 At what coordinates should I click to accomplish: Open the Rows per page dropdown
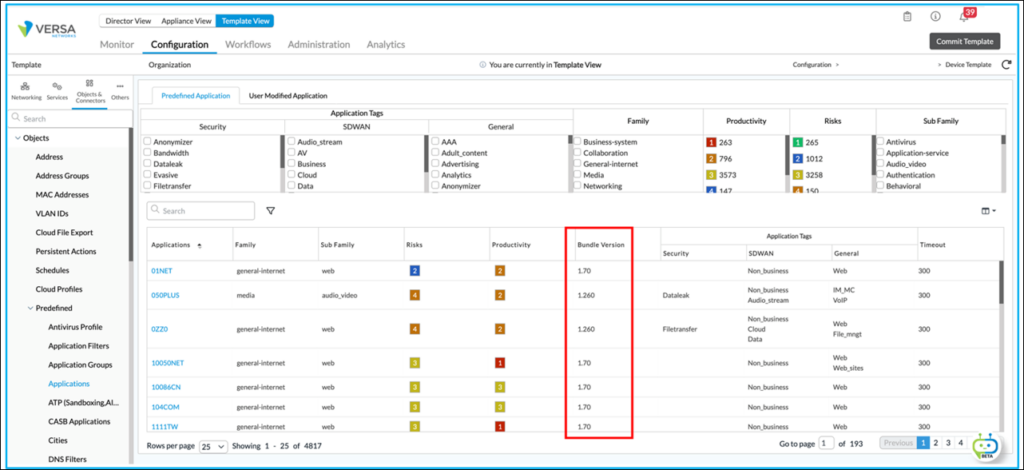[x=213, y=446]
